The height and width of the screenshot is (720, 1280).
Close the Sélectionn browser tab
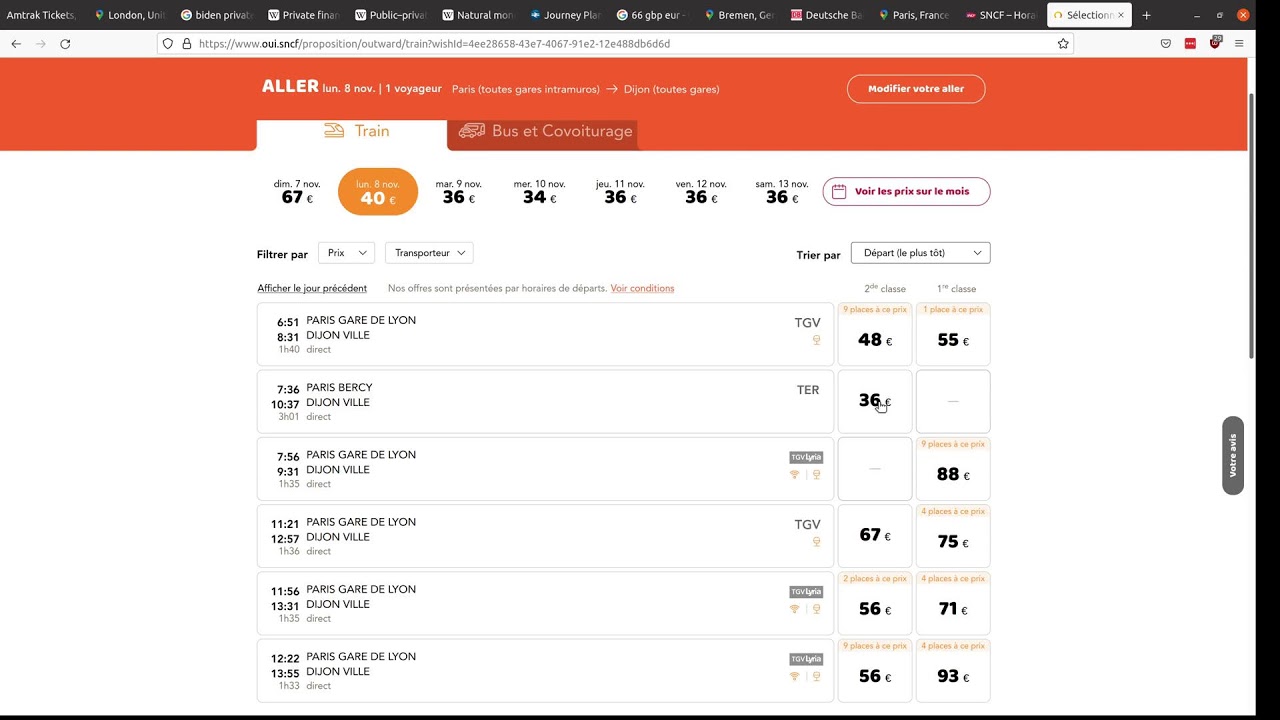1122,15
